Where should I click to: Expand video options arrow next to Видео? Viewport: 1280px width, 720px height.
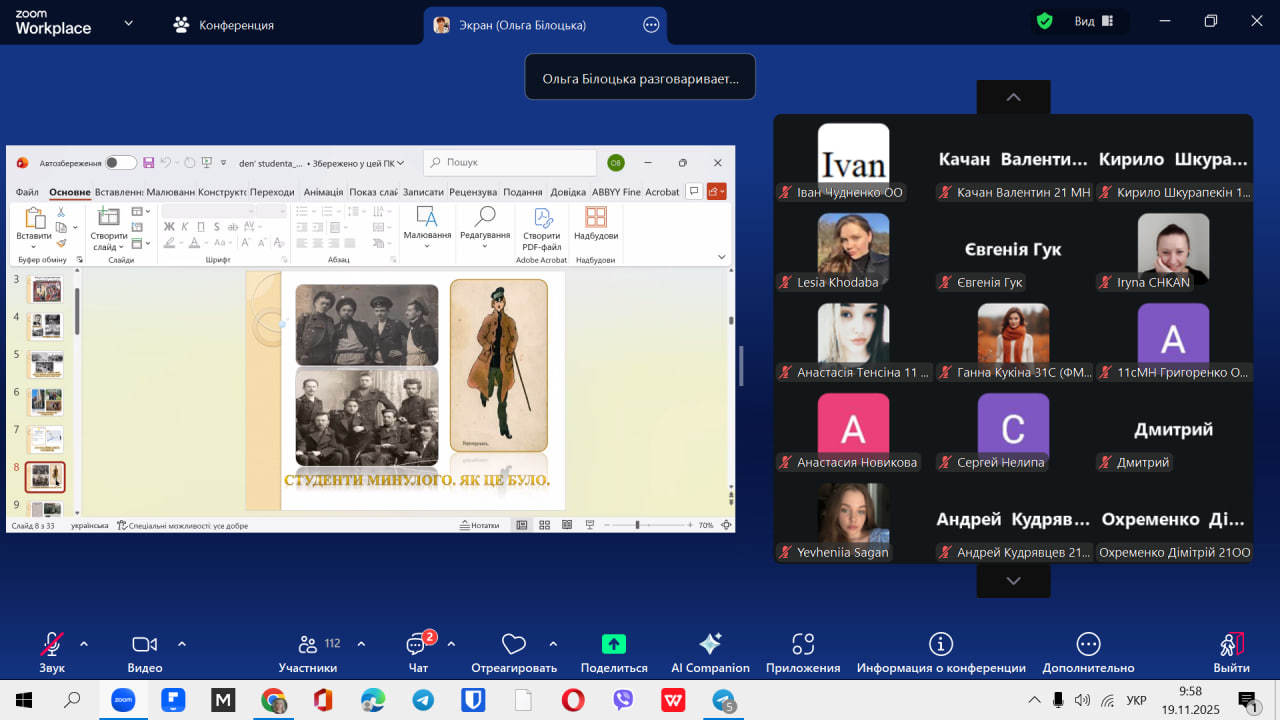point(182,644)
